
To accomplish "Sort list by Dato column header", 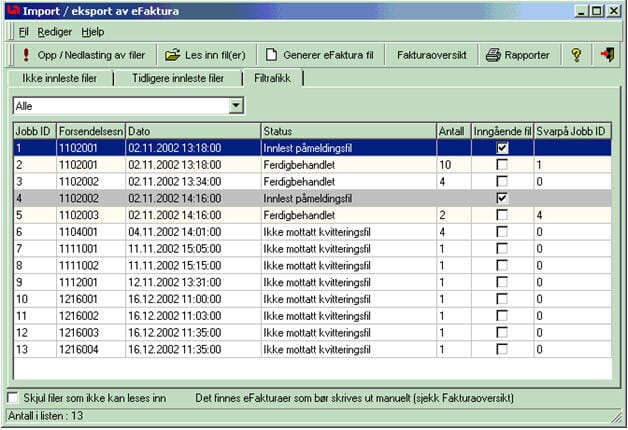I will (x=192, y=131).
